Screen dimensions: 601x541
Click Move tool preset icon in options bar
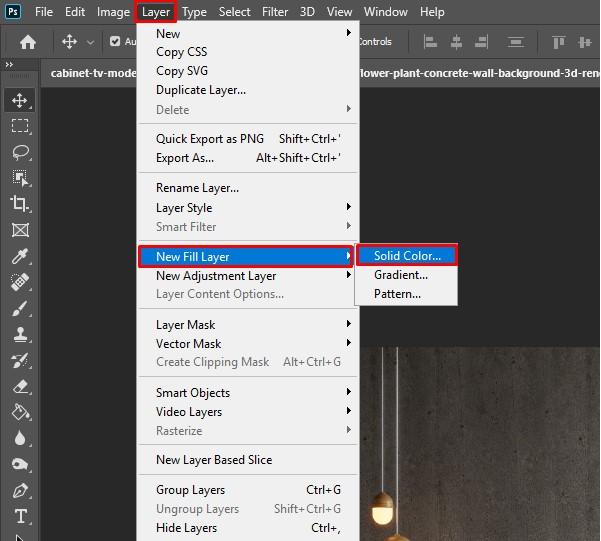pyautogui.click(x=69, y=41)
